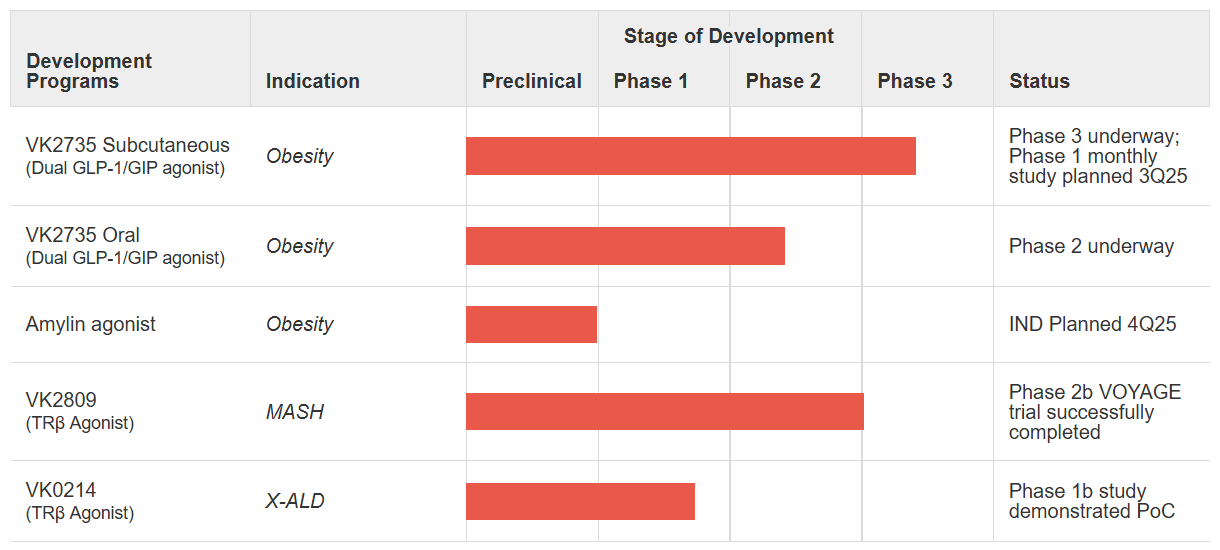Click the VK2735 Oral progress bar

625,246
